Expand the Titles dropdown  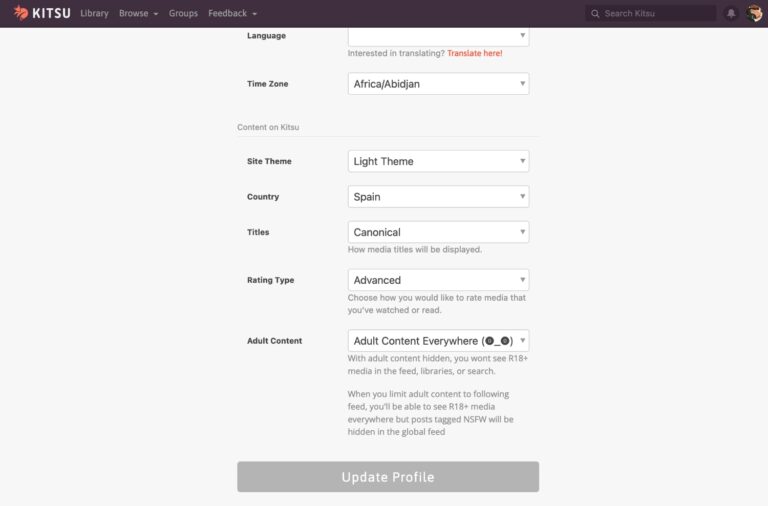click(438, 232)
